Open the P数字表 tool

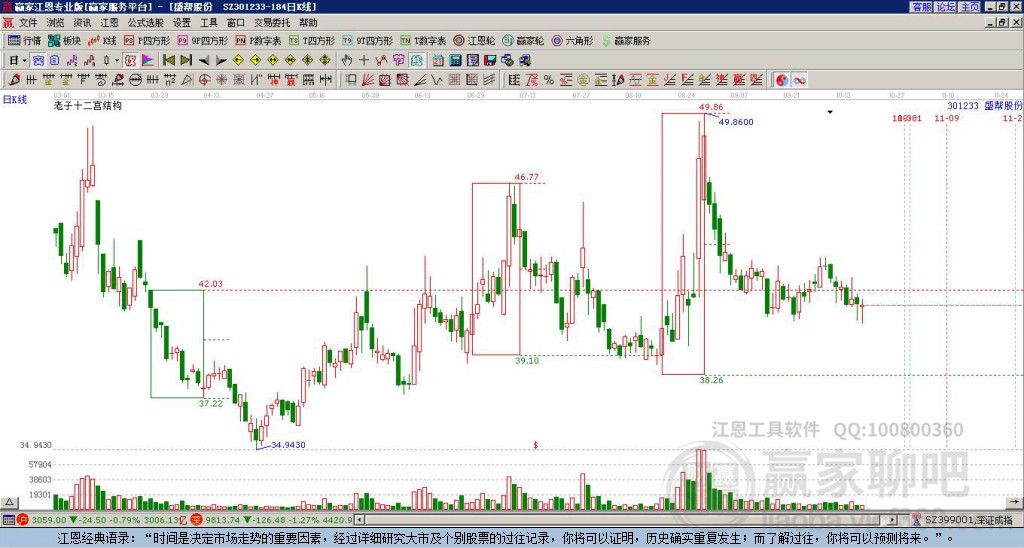coord(258,40)
